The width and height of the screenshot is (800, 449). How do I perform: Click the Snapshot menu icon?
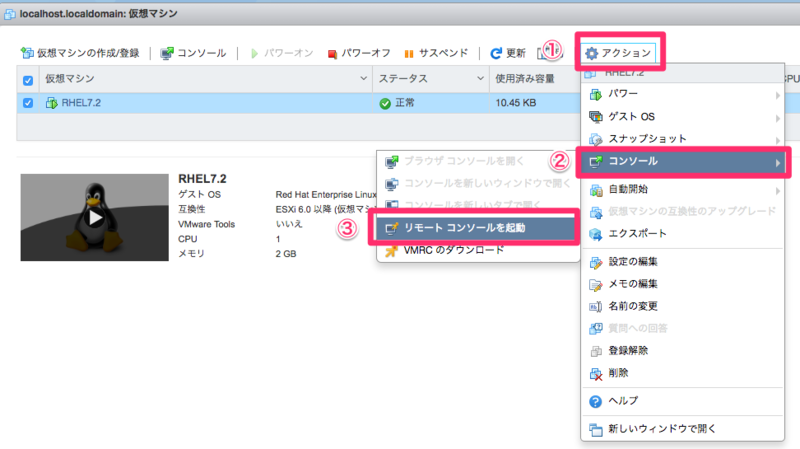[x=595, y=139]
